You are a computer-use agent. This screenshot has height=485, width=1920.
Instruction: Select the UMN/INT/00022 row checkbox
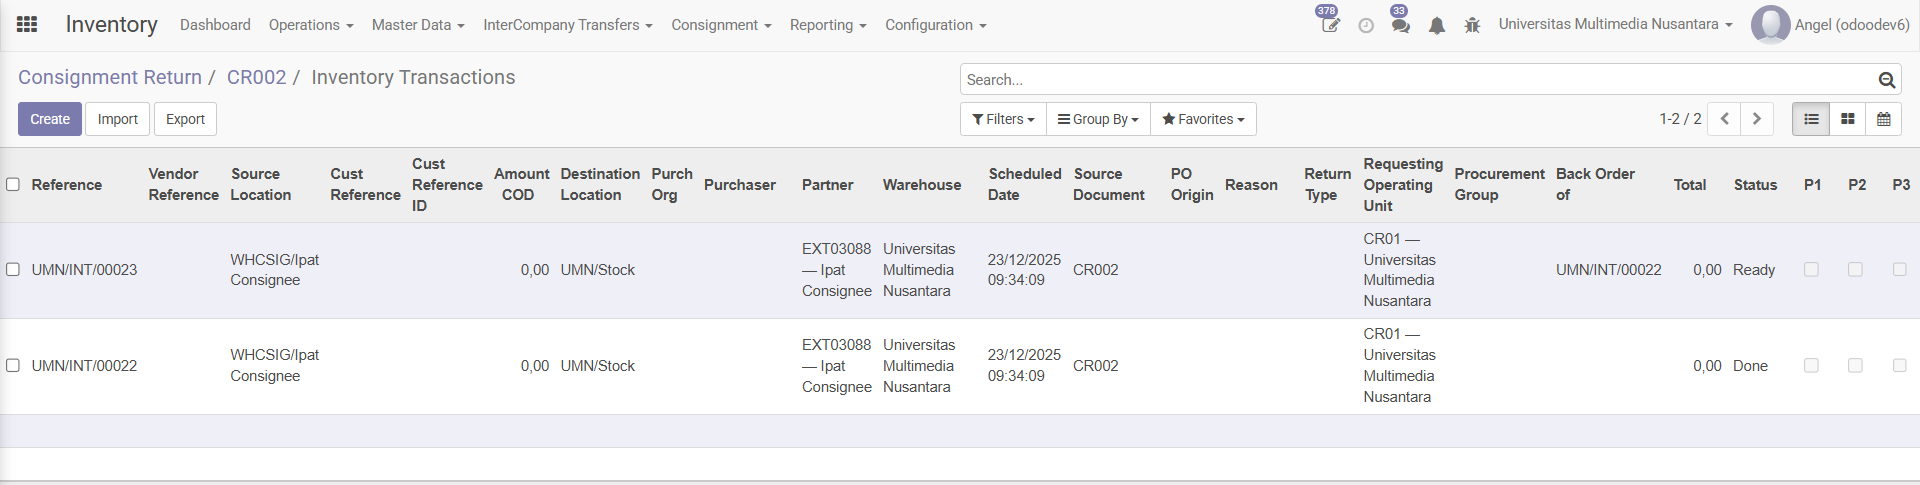13,365
